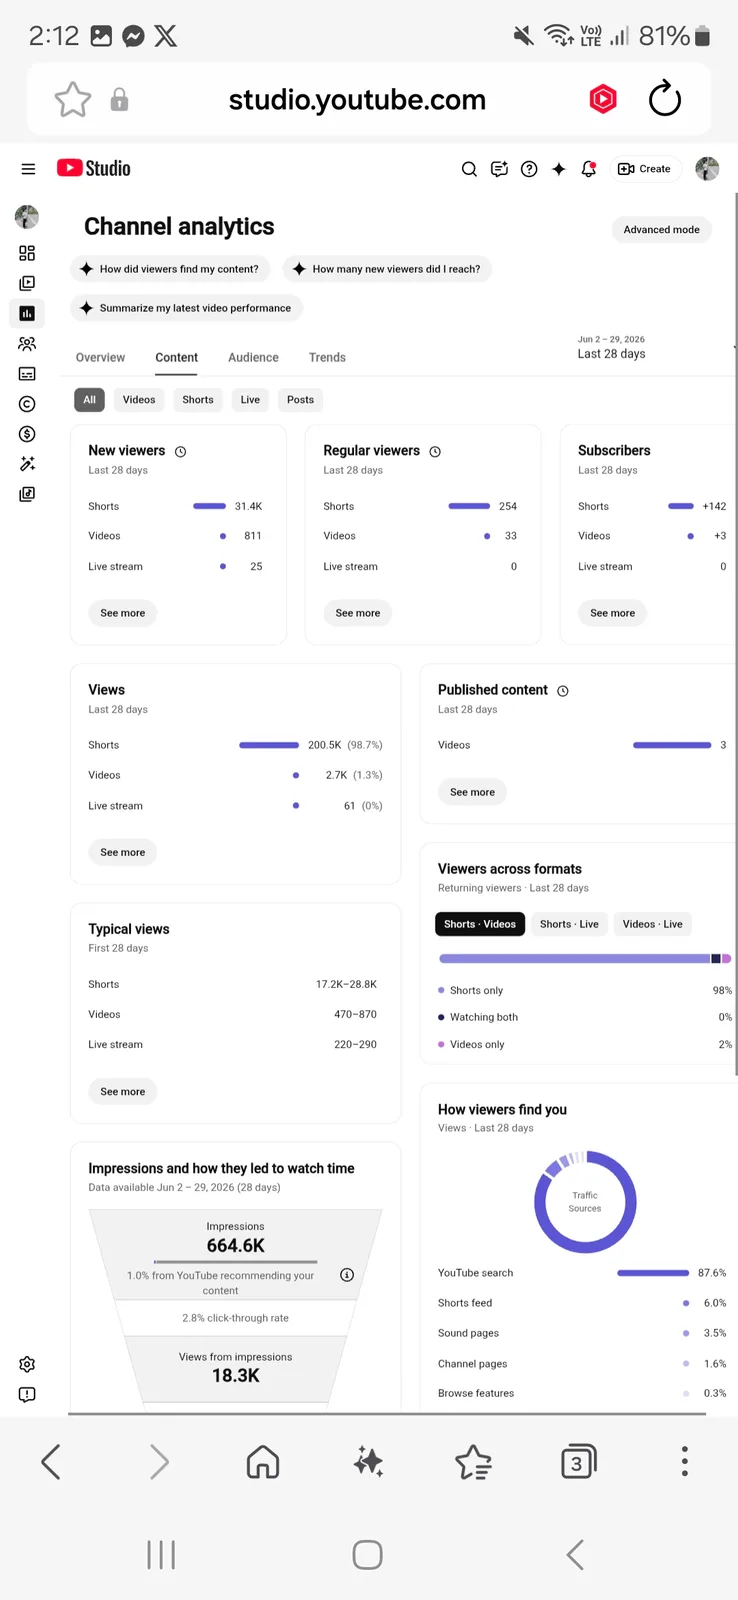Open the comments icon in the Studio header

499,169
